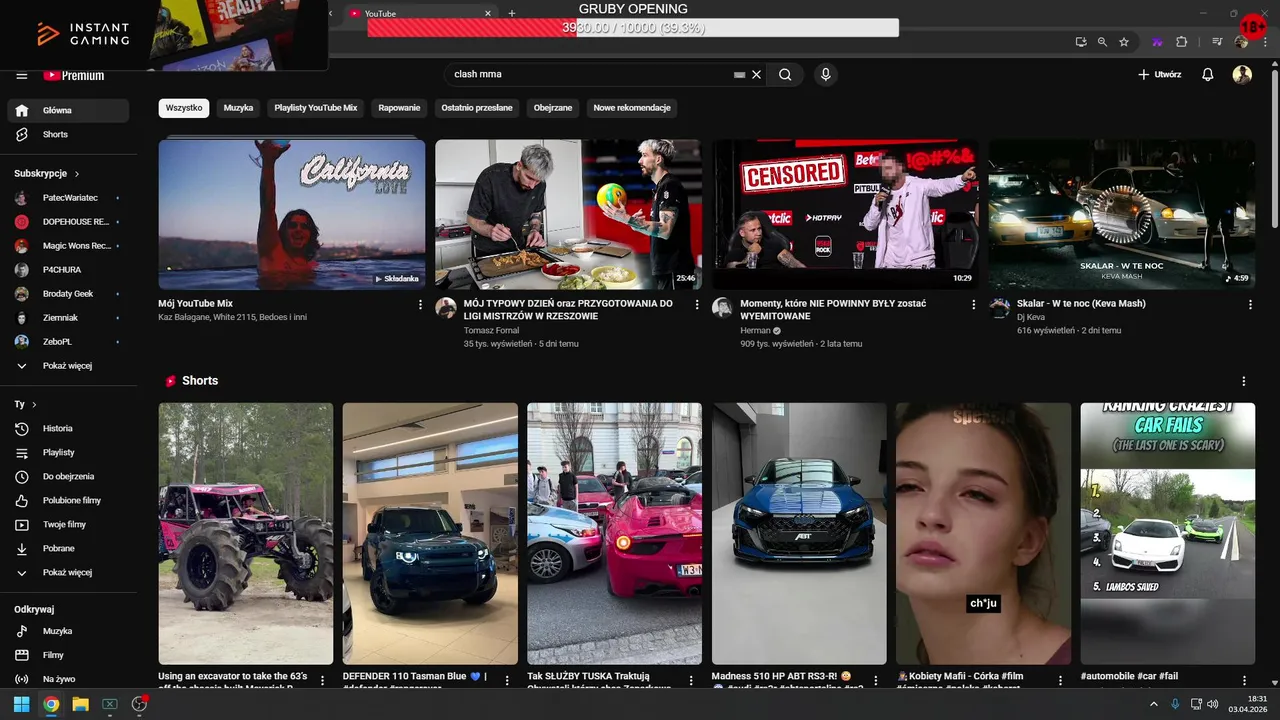Open a new Chrome tab with plus
1280x720 pixels.
pos(512,13)
